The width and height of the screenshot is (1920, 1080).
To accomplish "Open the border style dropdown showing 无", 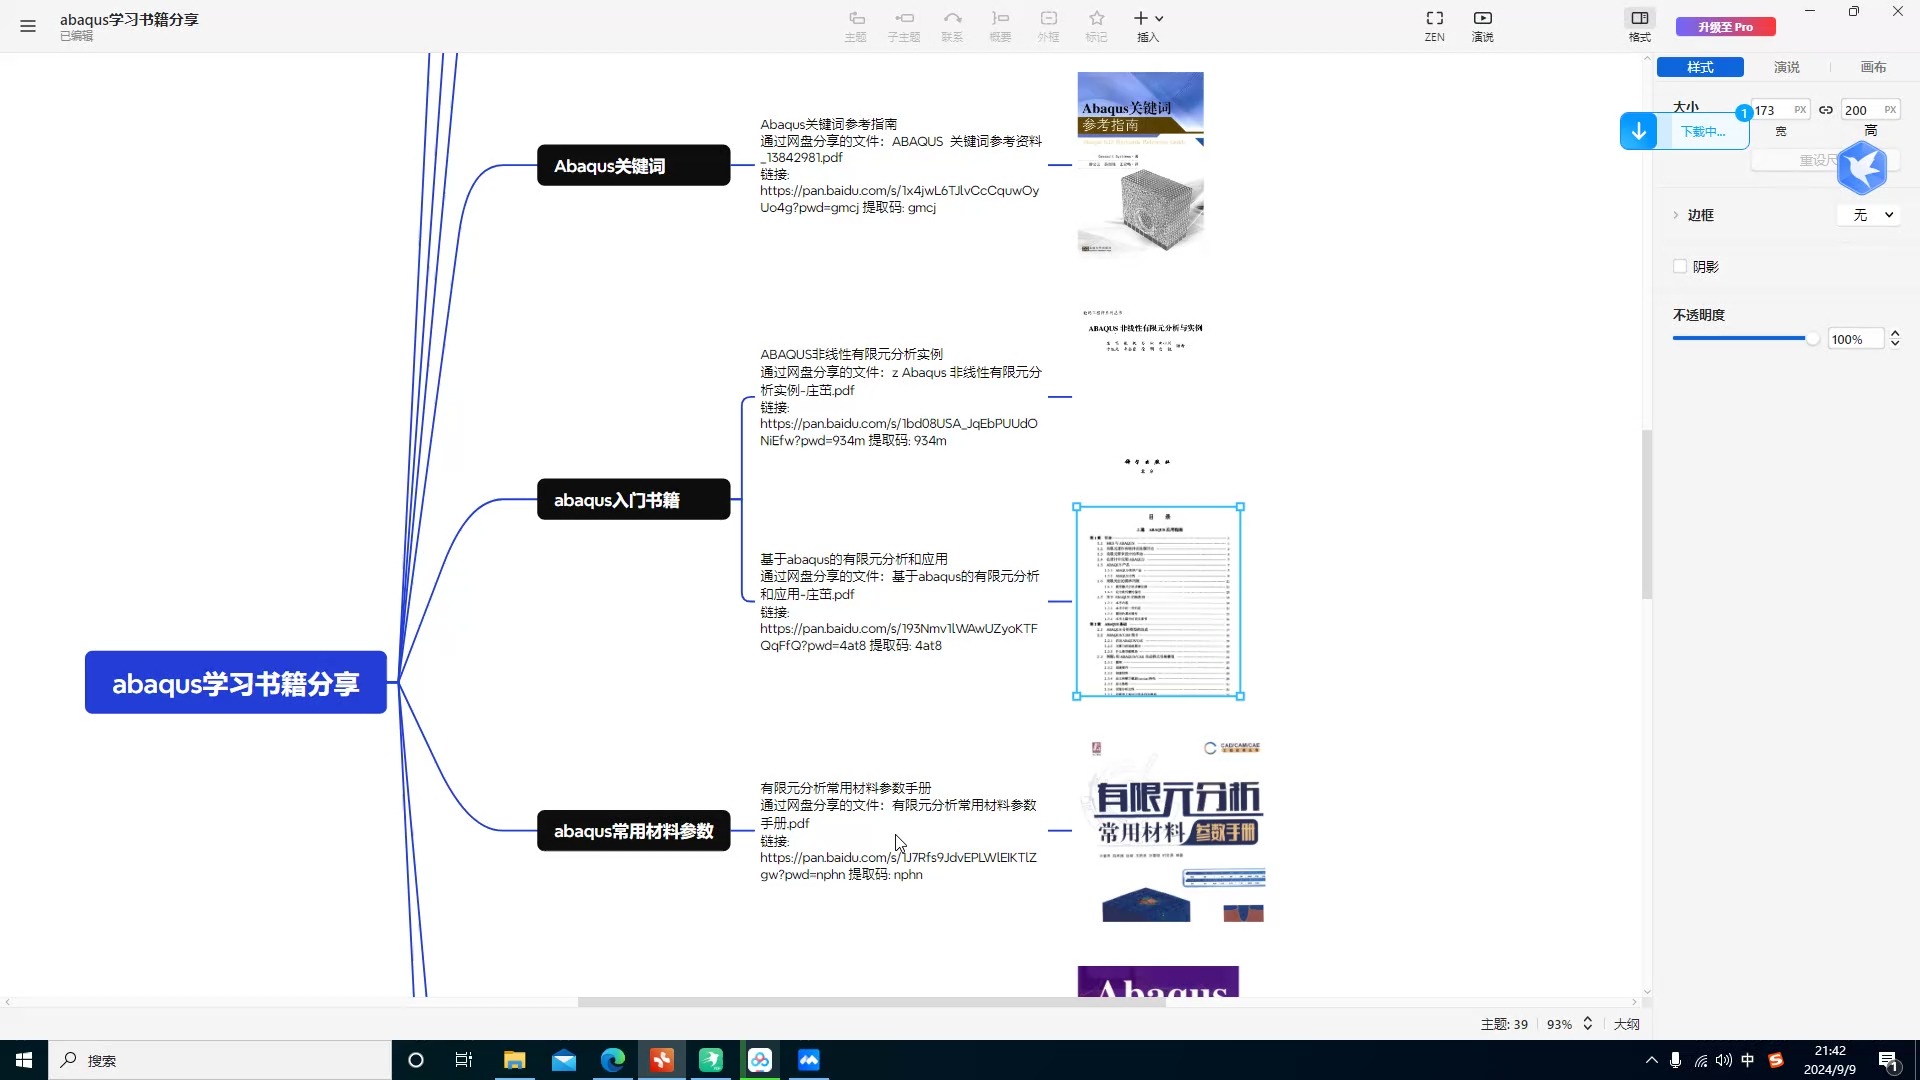I will click(1868, 215).
